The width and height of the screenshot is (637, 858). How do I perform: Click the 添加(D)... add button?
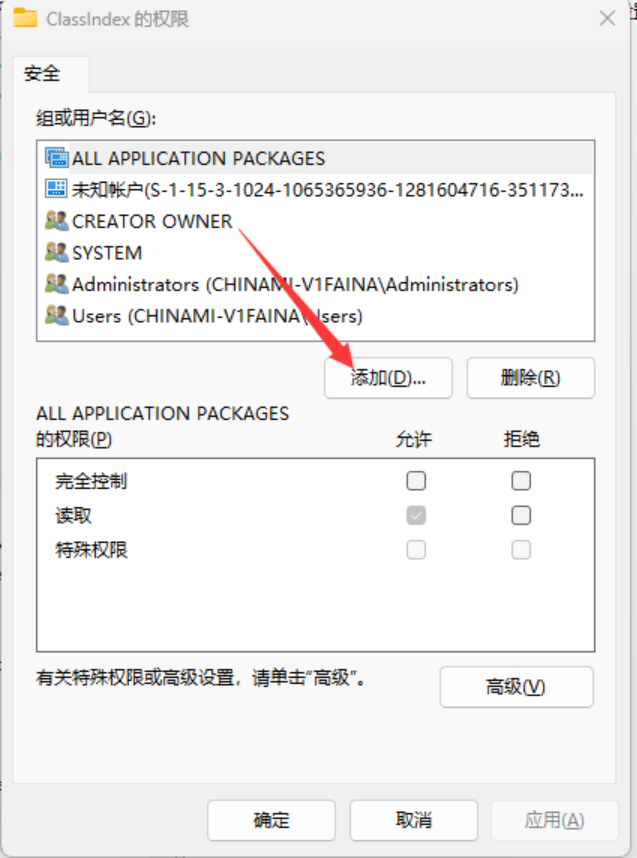[388, 378]
